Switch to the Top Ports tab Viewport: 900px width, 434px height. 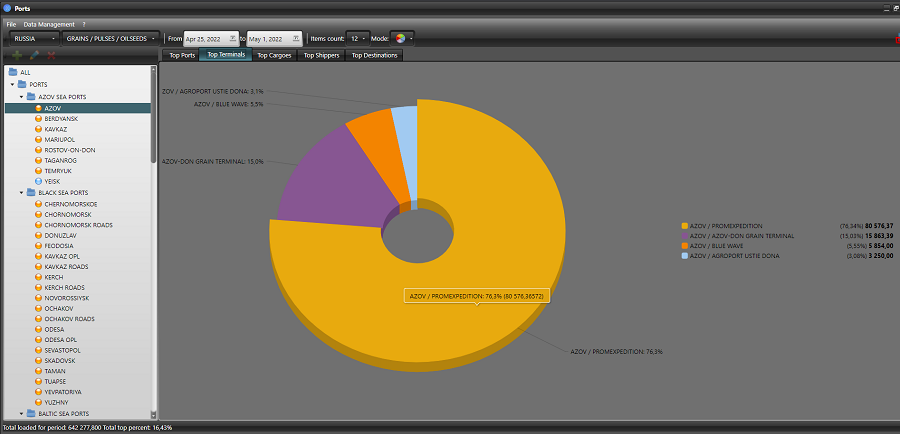pyautogui.click(x=182, y=56)
